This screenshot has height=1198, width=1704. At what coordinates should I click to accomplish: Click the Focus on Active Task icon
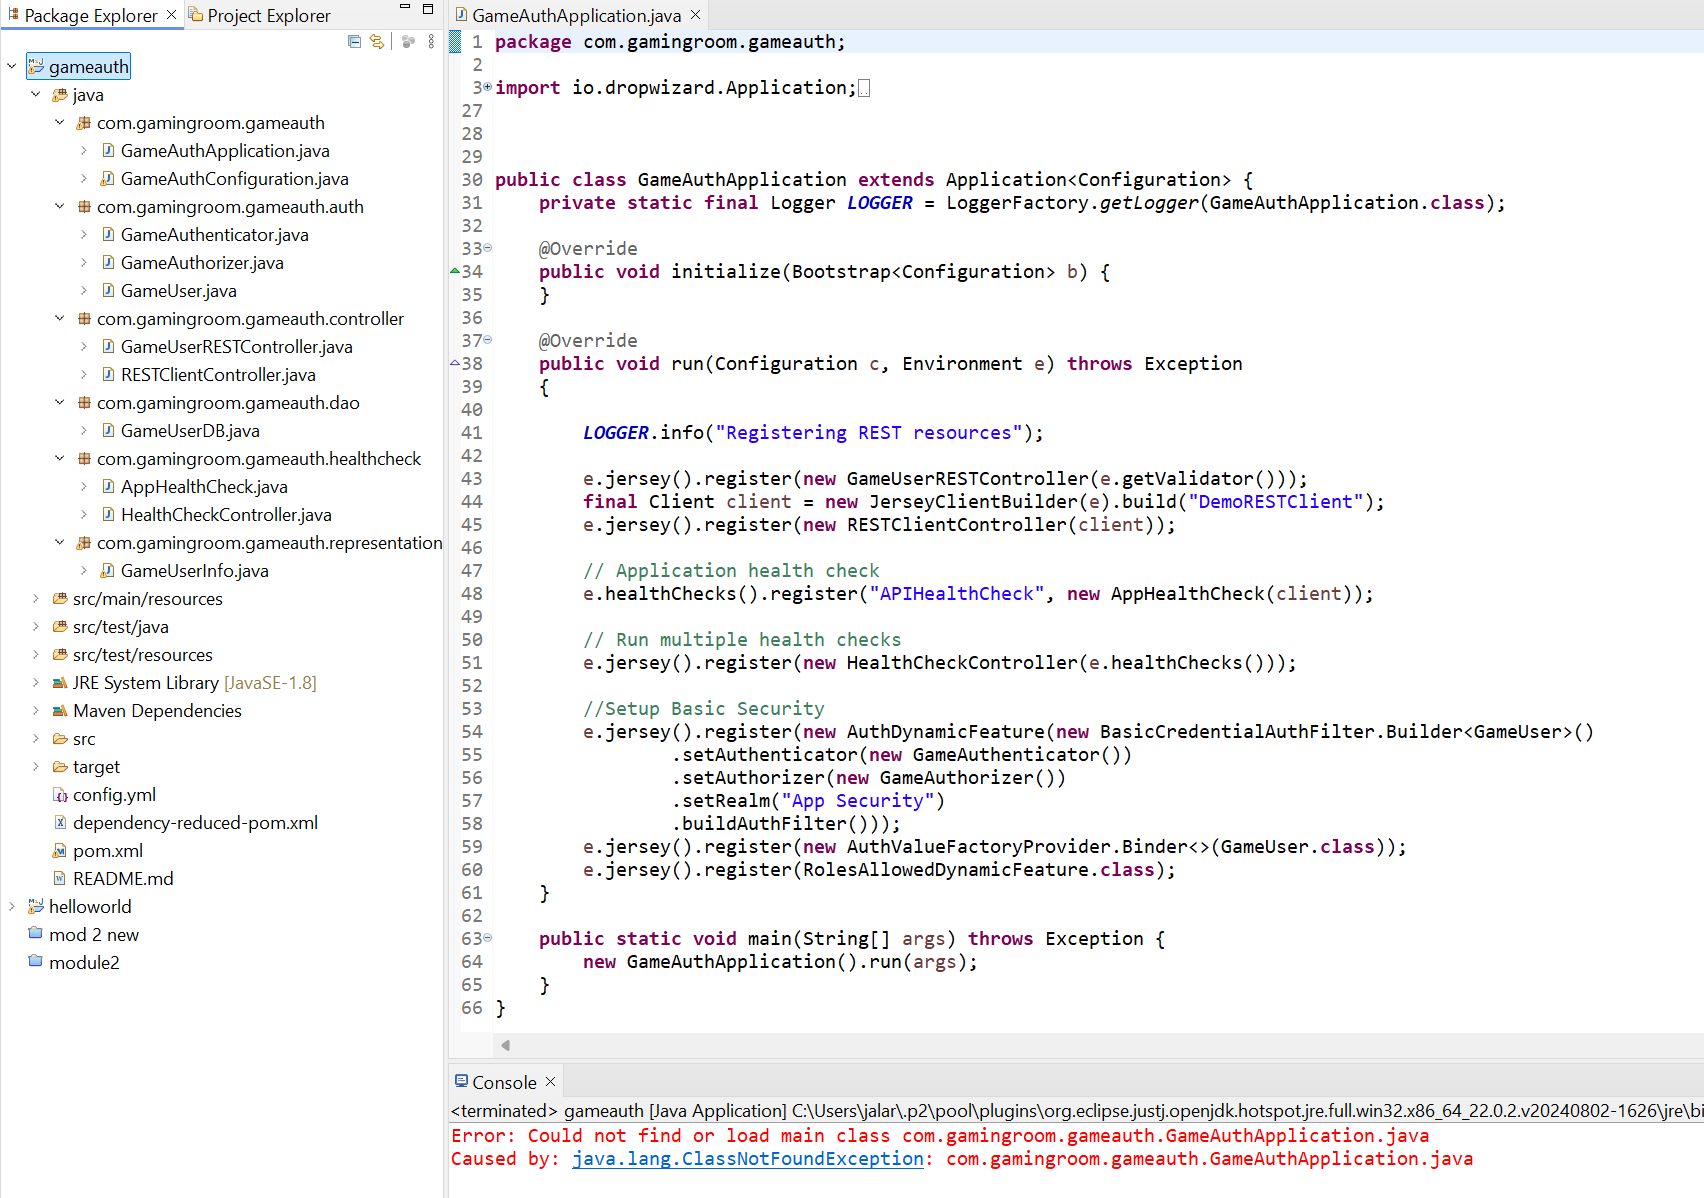click(x=408, y=42)
